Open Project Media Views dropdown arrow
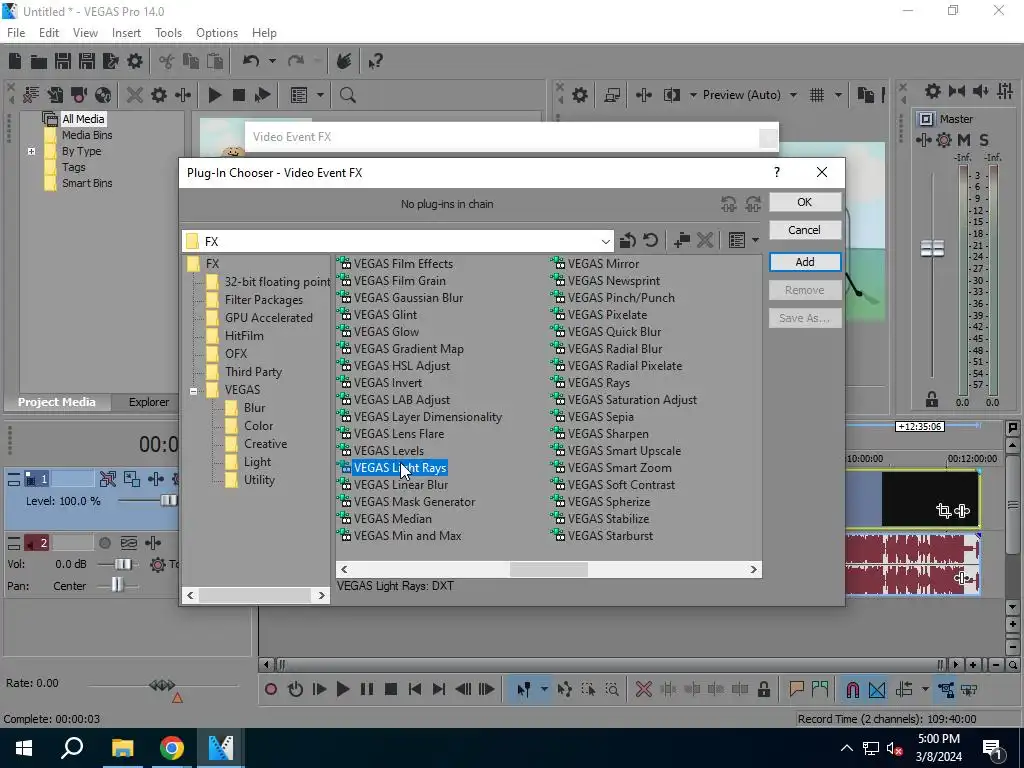Screen dimensions: 1024x768 pos(320,95)
